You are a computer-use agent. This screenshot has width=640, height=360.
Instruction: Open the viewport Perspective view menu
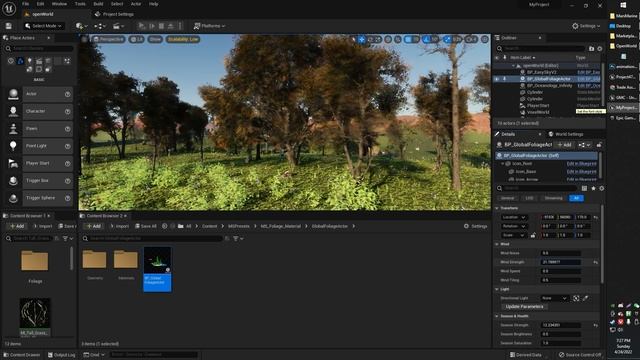(x=108, y=39)
